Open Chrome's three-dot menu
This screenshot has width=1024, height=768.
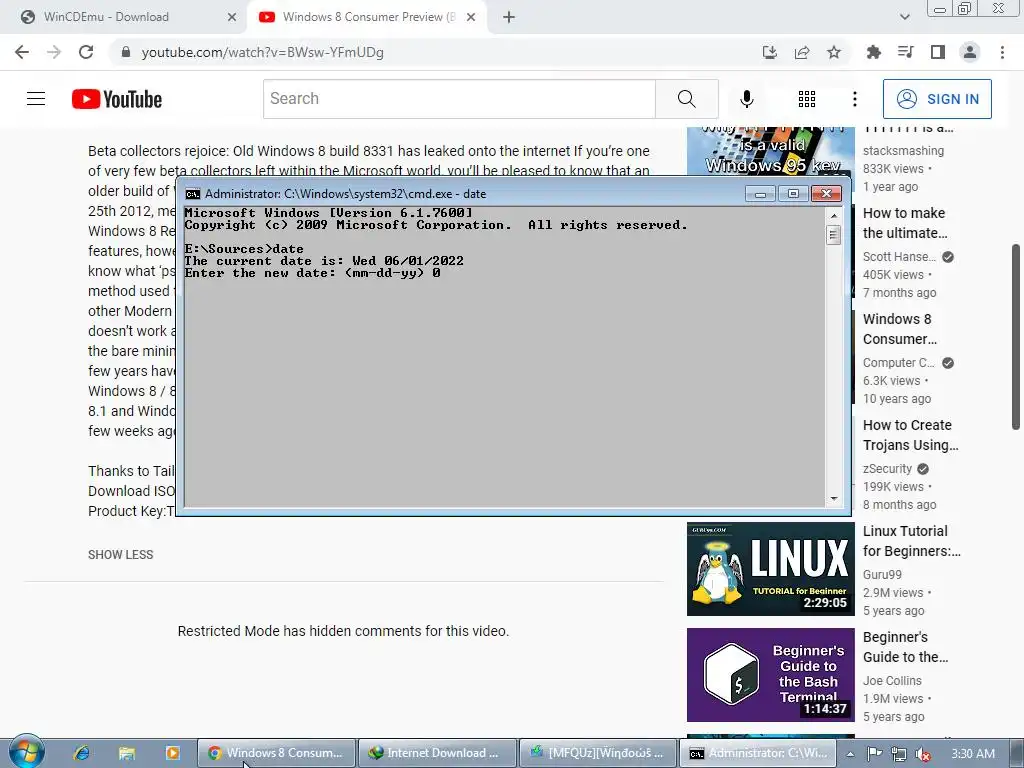[x=1002, y=52]
